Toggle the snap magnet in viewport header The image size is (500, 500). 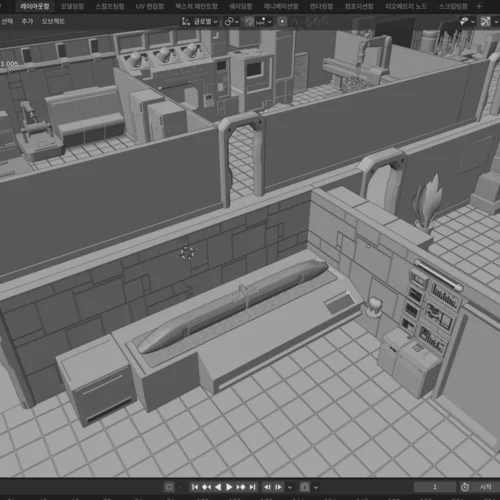(249, 22)
